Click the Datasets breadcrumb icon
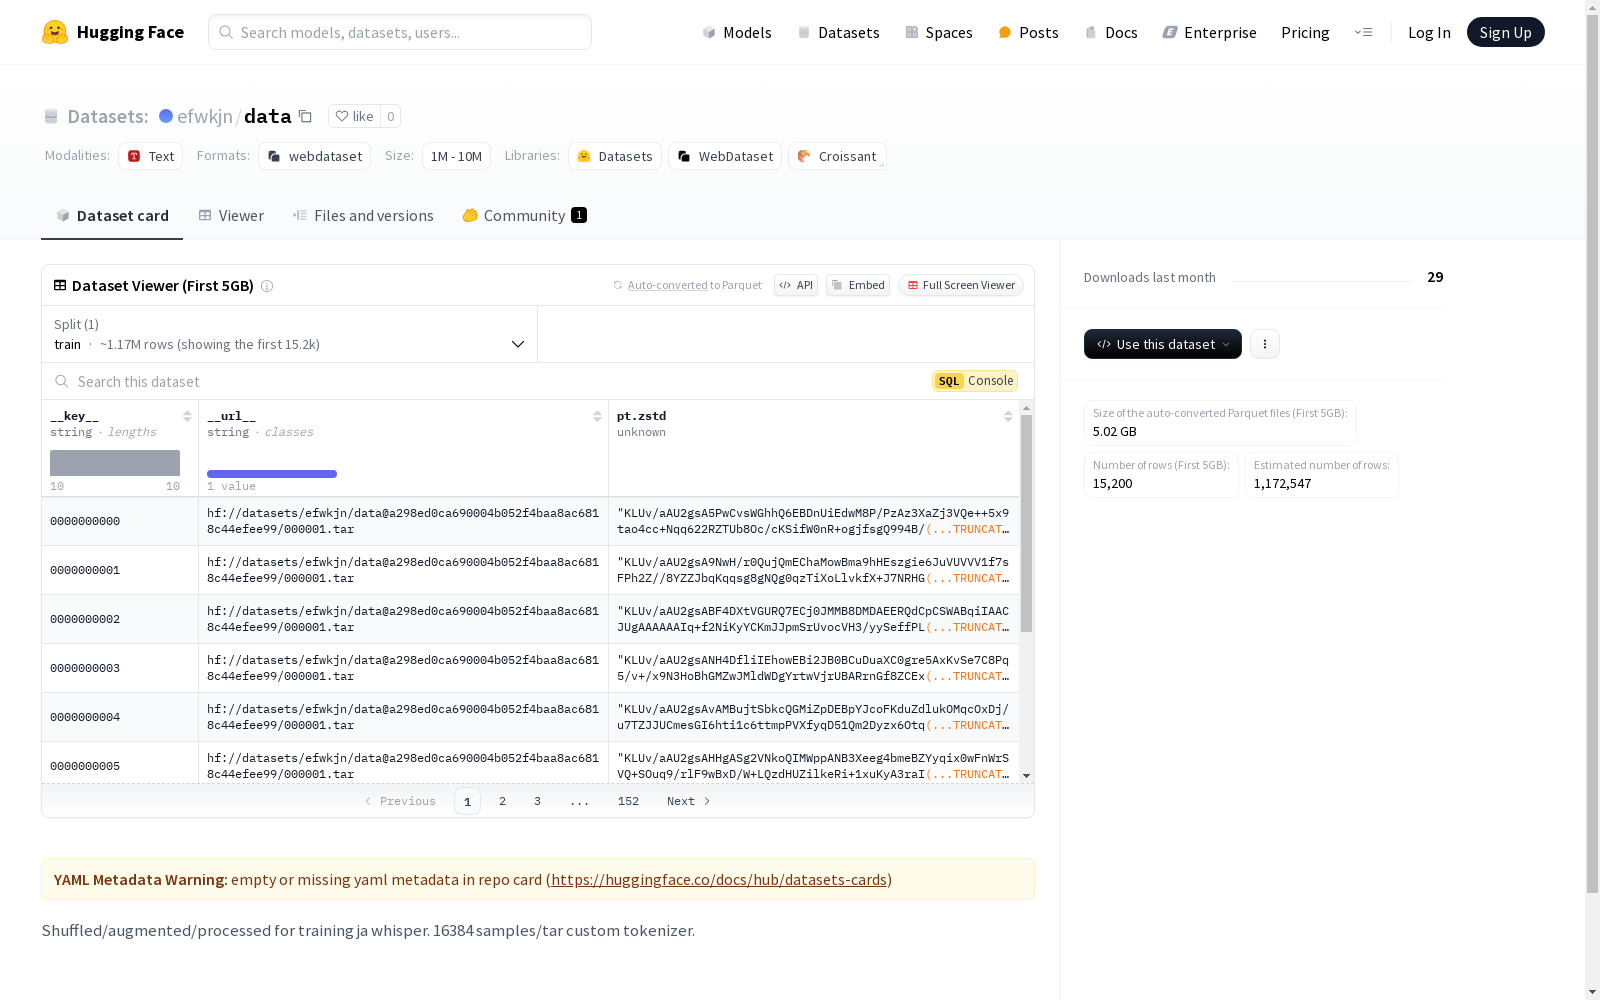The image size is (1600, 1000). pos(51,116)
